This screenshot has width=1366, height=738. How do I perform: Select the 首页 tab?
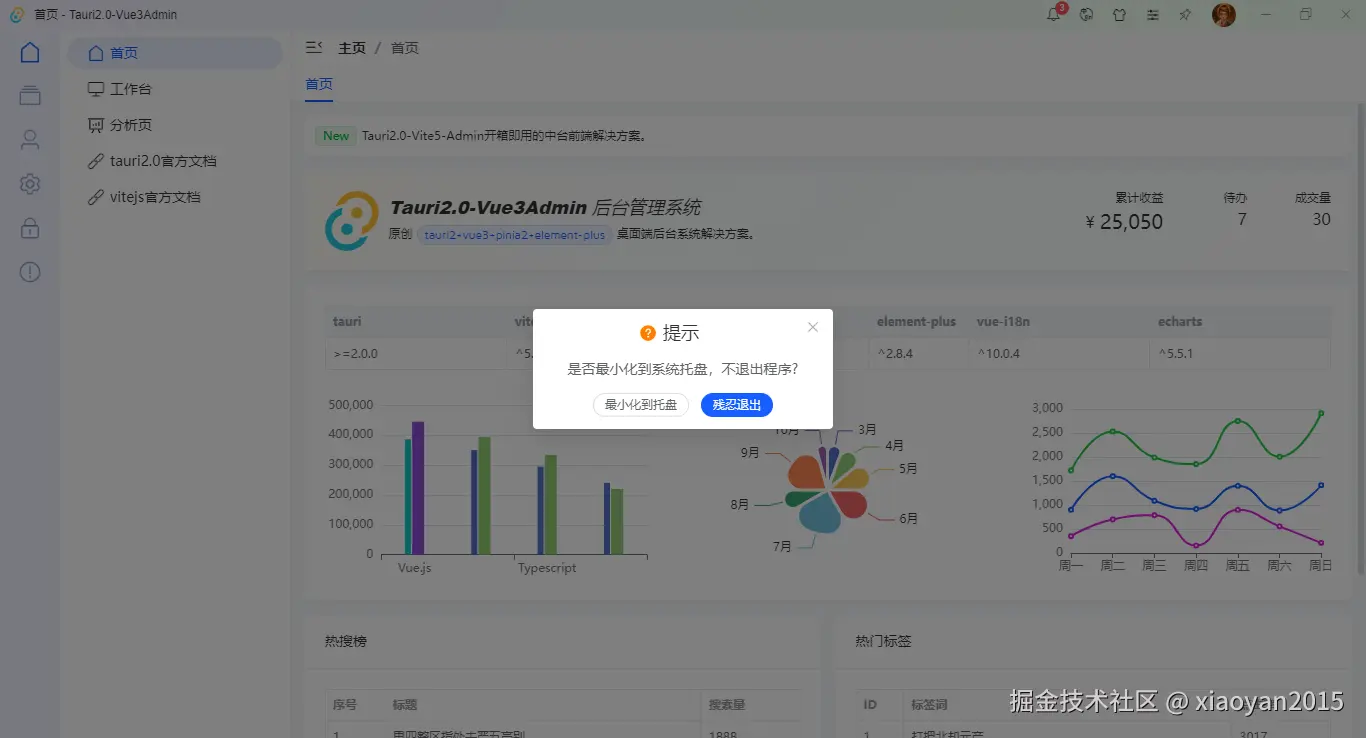(318, 84)
